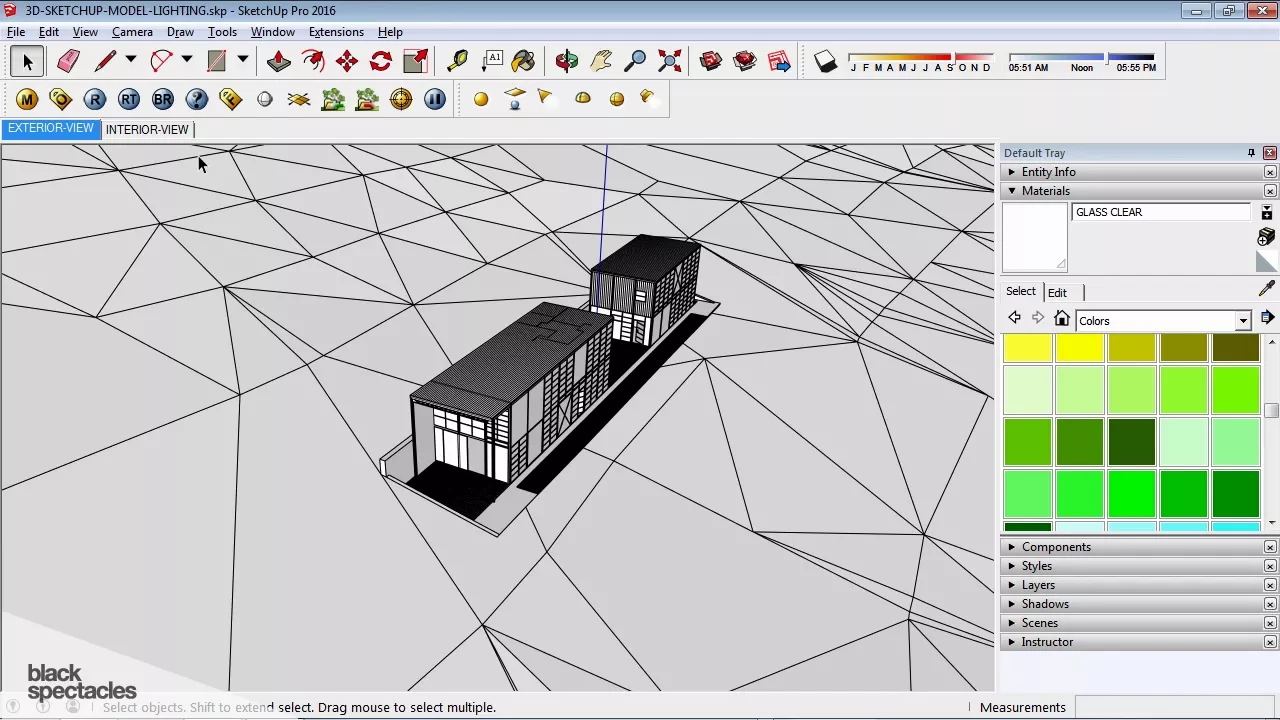1280x720 pixels.
Task: Pick the Pan hand tool
Action: pos(601,62)
